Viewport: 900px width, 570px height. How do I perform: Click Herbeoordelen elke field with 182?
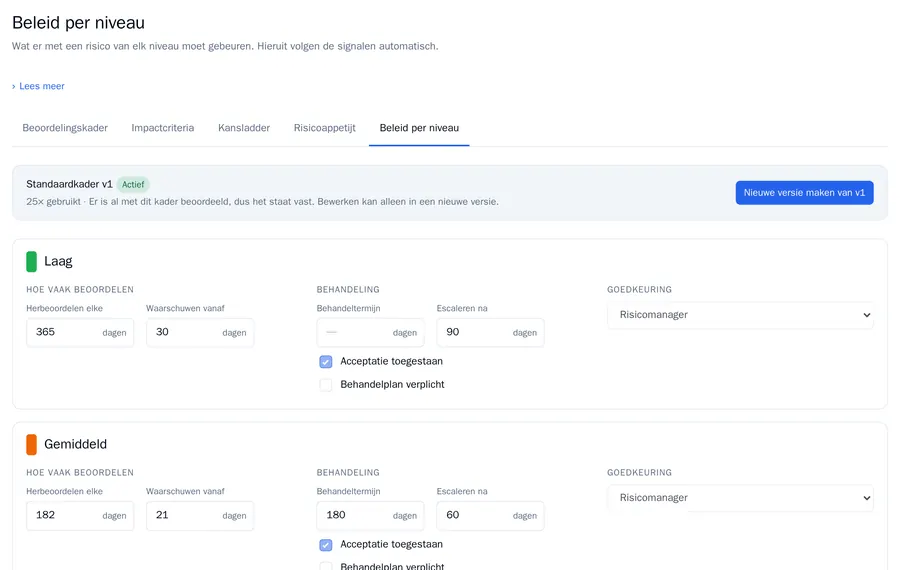point(80,515)
